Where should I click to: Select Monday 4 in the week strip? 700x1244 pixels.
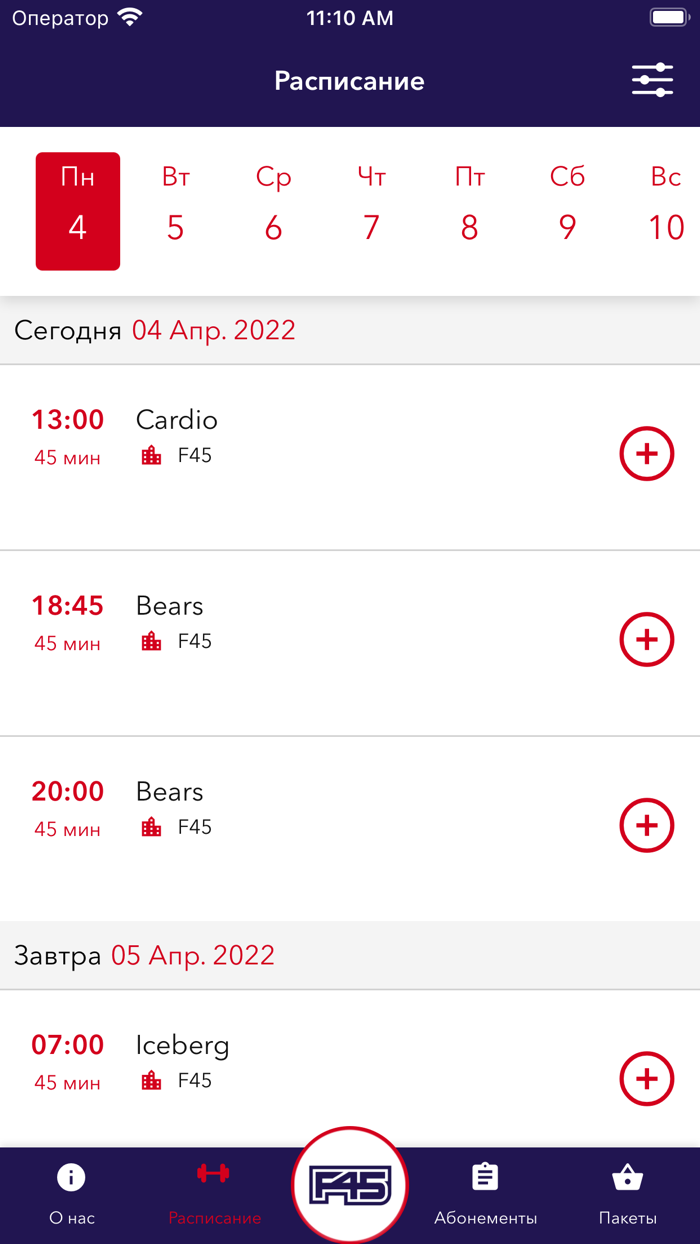(78, 211)
